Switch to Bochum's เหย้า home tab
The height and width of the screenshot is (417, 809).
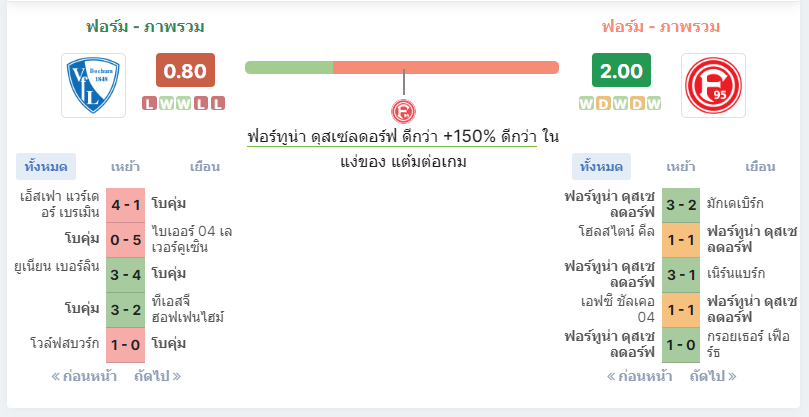(125, 167)
